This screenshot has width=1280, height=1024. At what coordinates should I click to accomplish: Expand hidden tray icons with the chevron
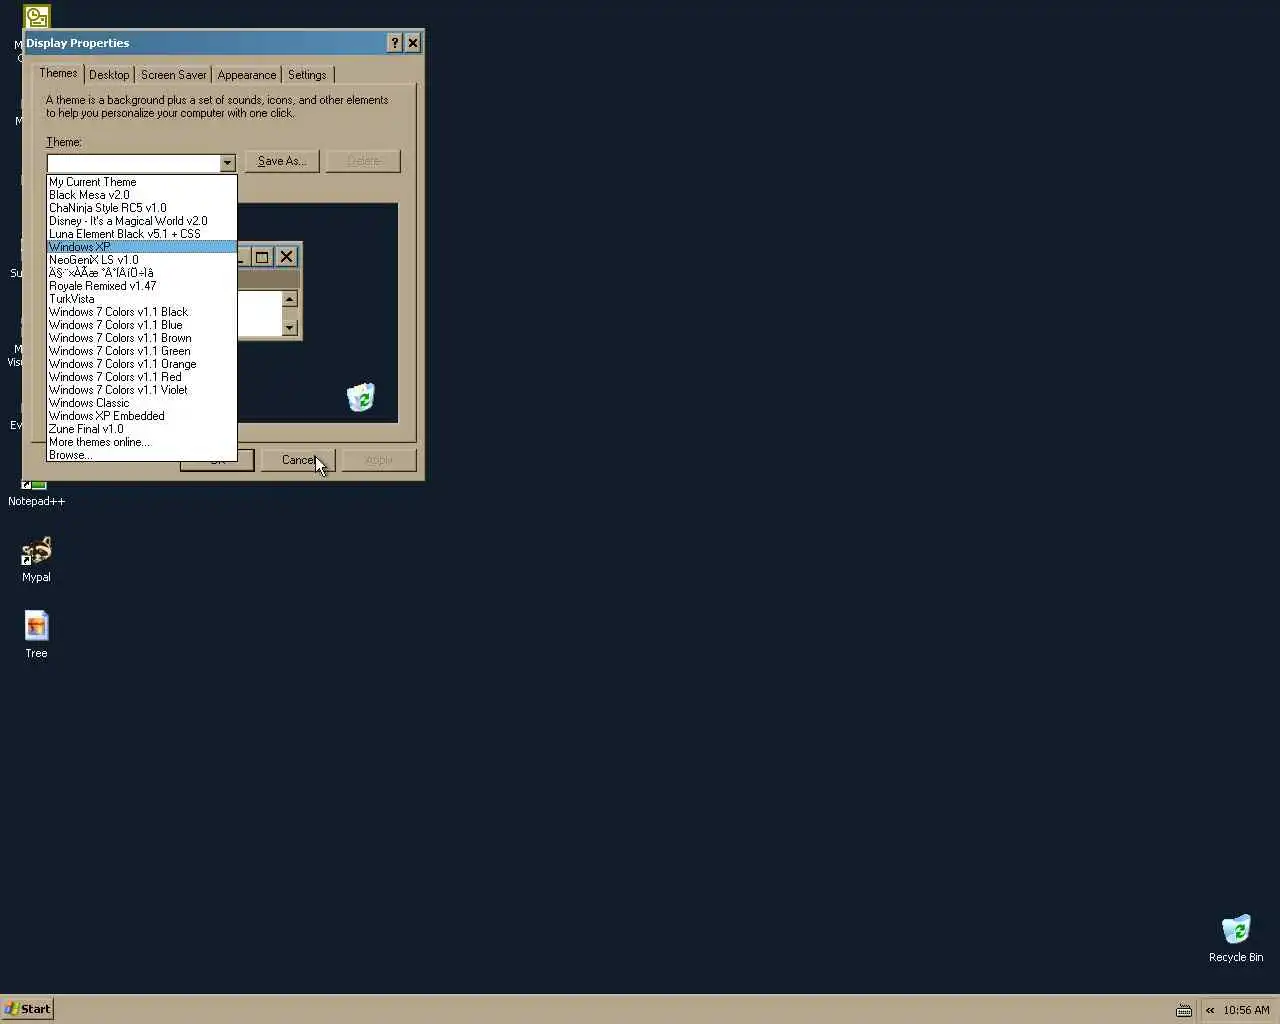1210,1010
